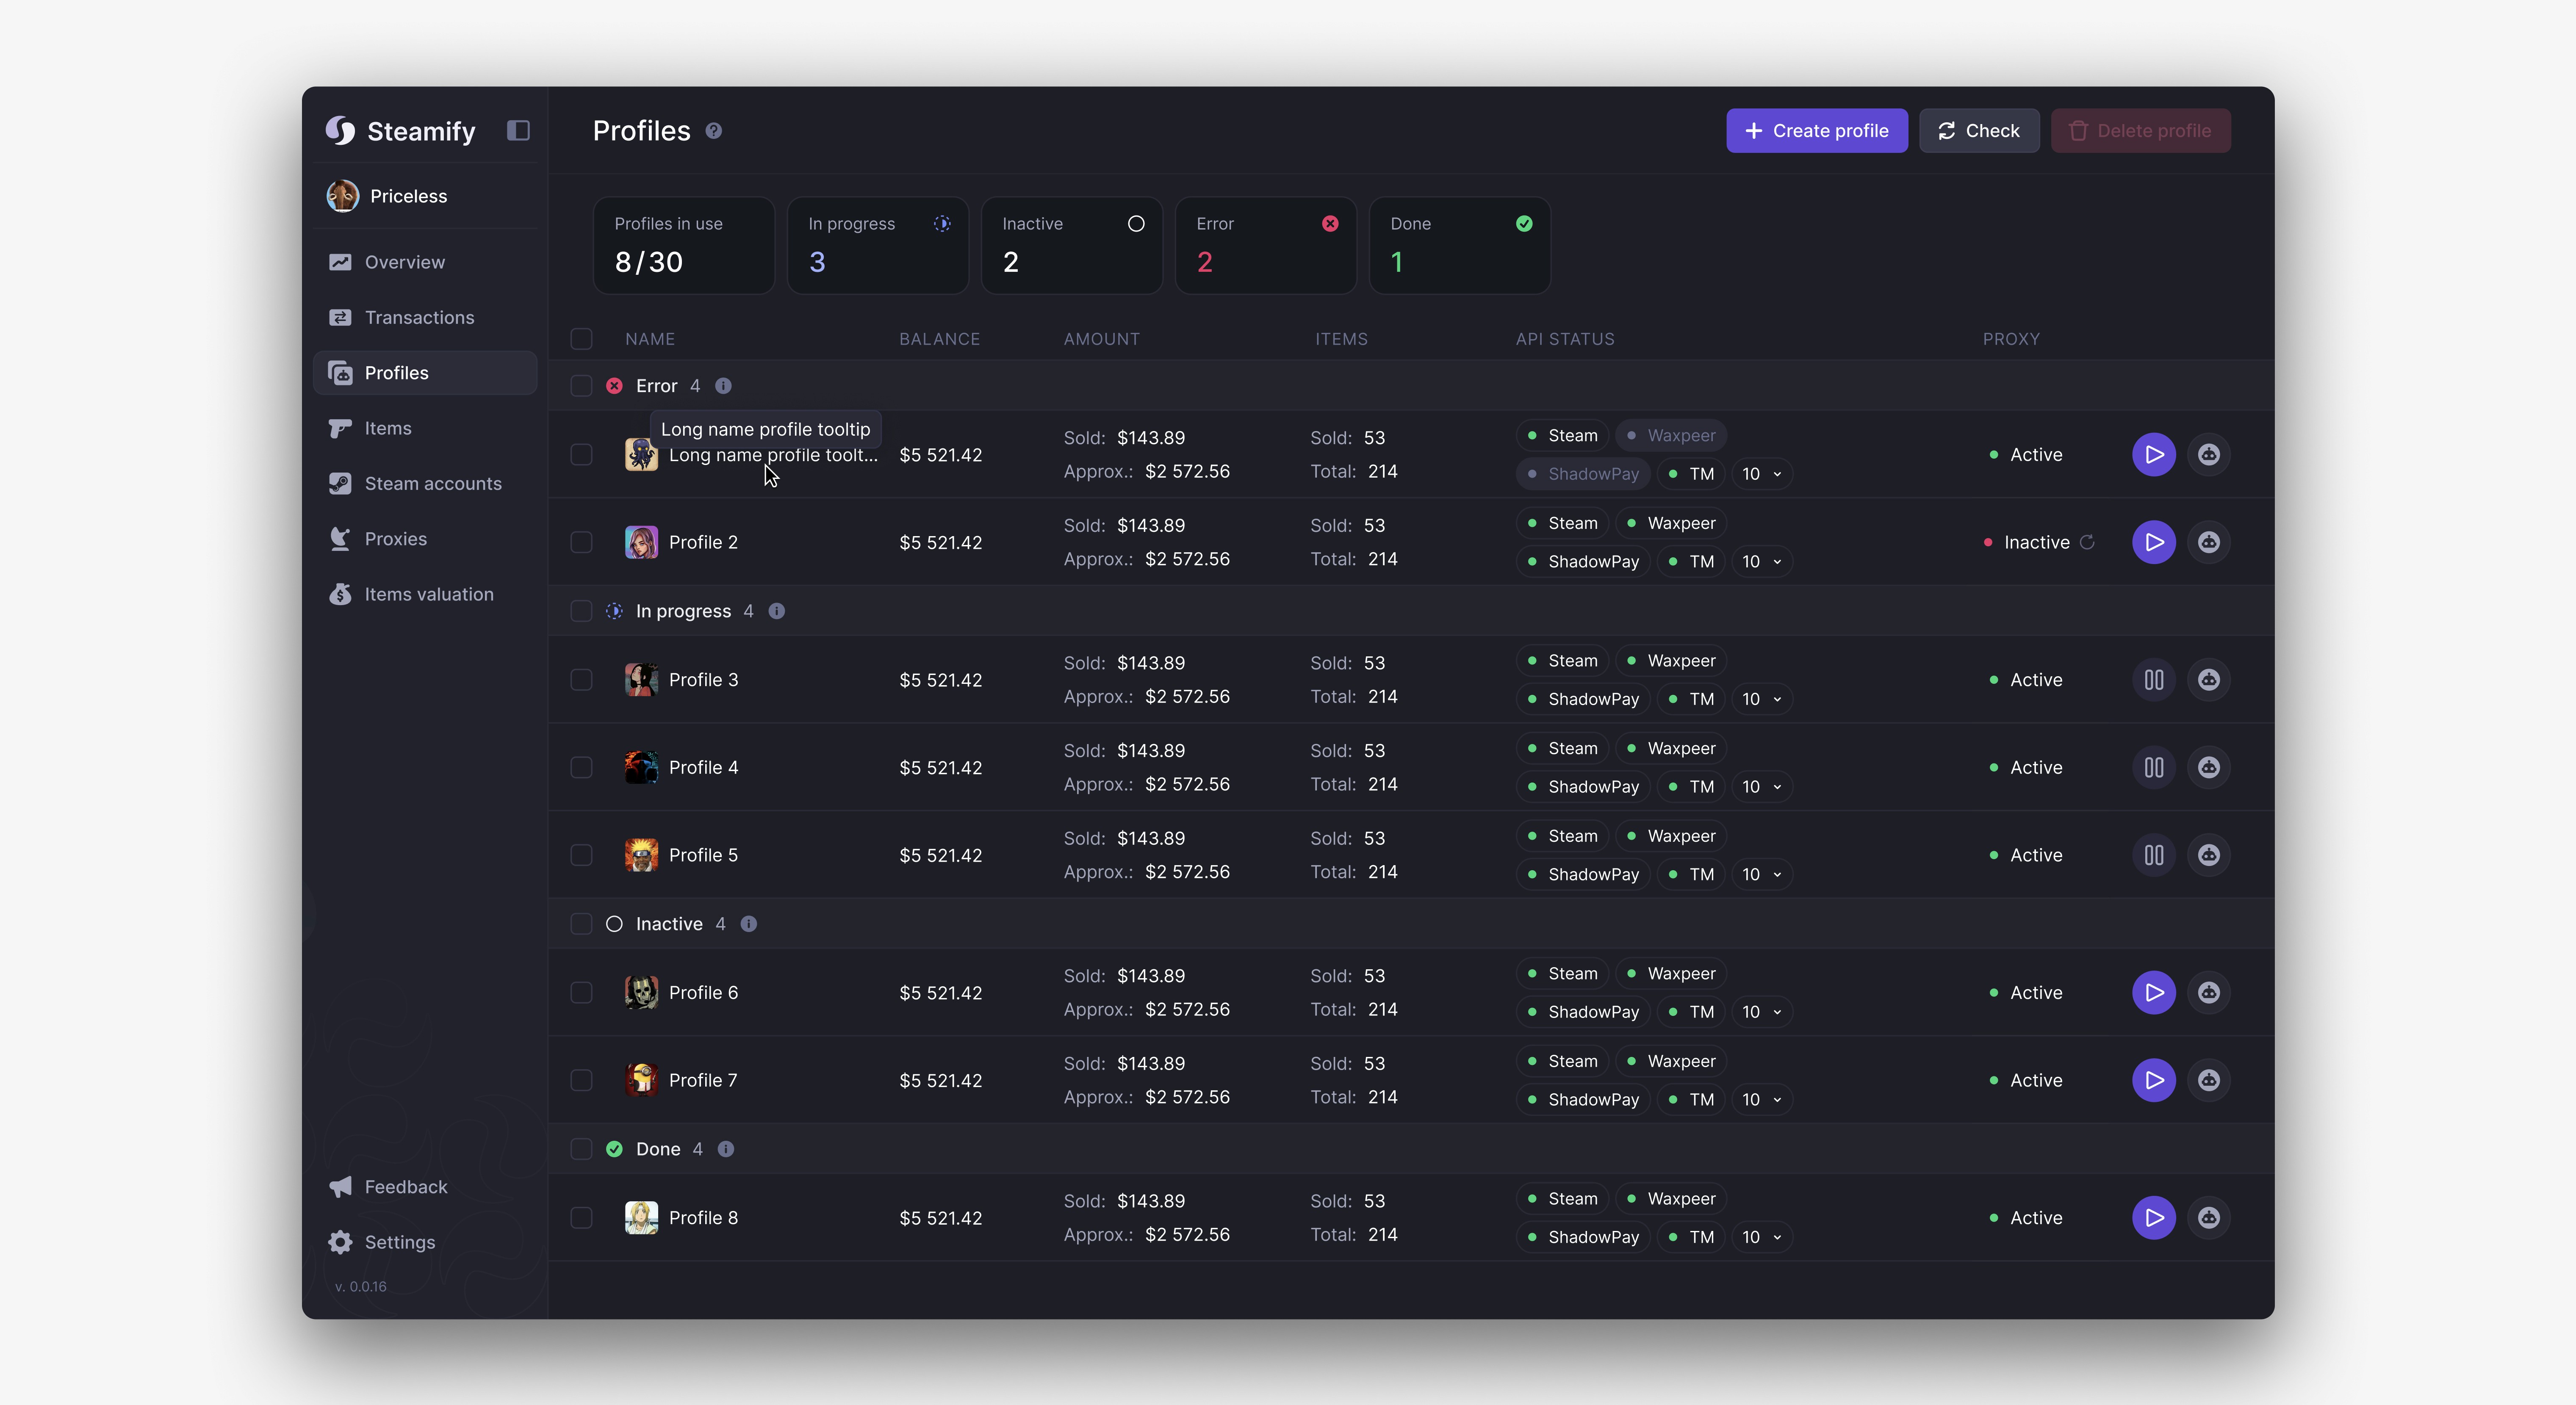The width and height of the screenshot is (2576, 1405).
Task: Click the info icon beside the Error group
Action: [723, 386]
